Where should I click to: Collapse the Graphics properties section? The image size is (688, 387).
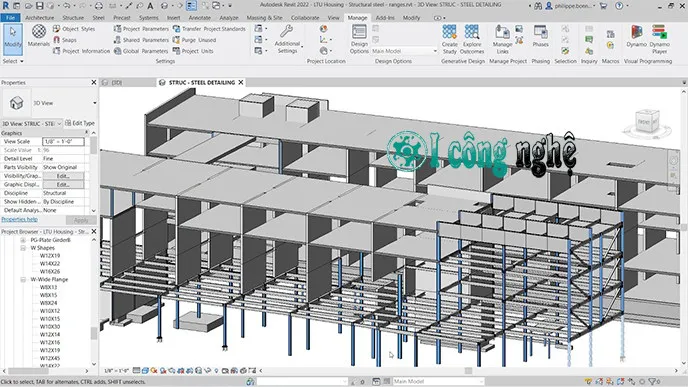(86, 133)
